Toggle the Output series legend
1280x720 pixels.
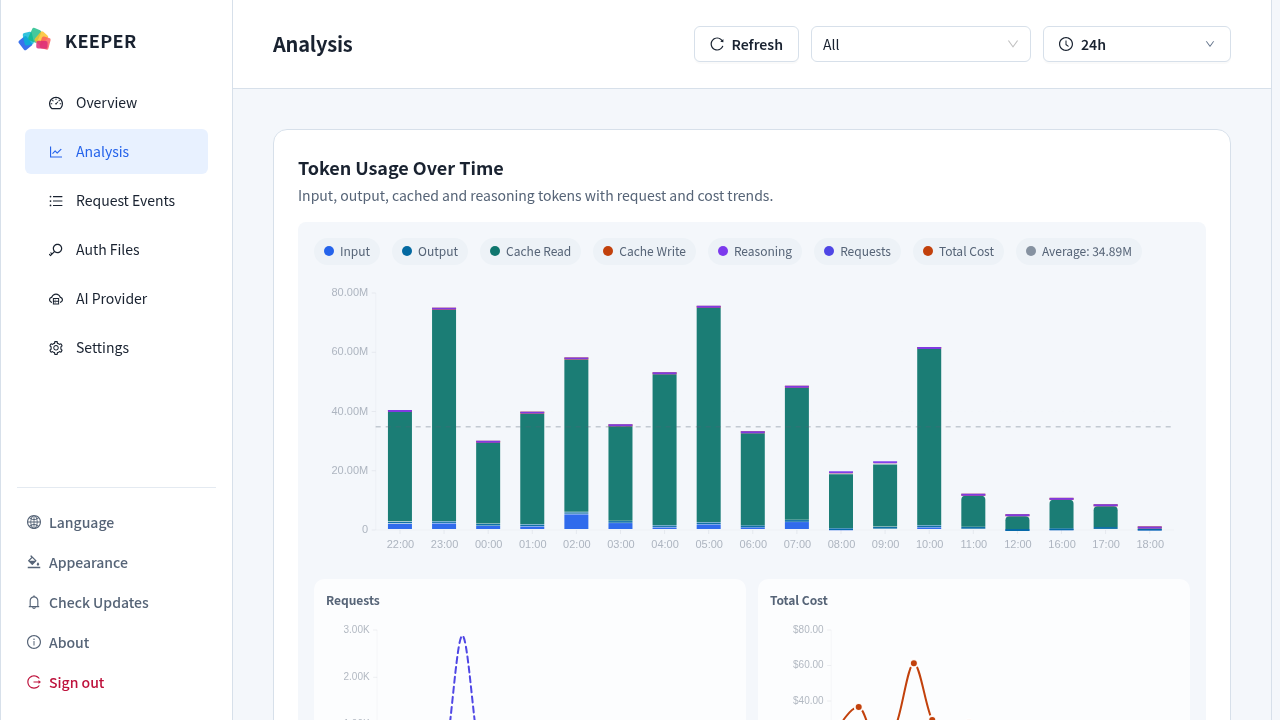430,251
